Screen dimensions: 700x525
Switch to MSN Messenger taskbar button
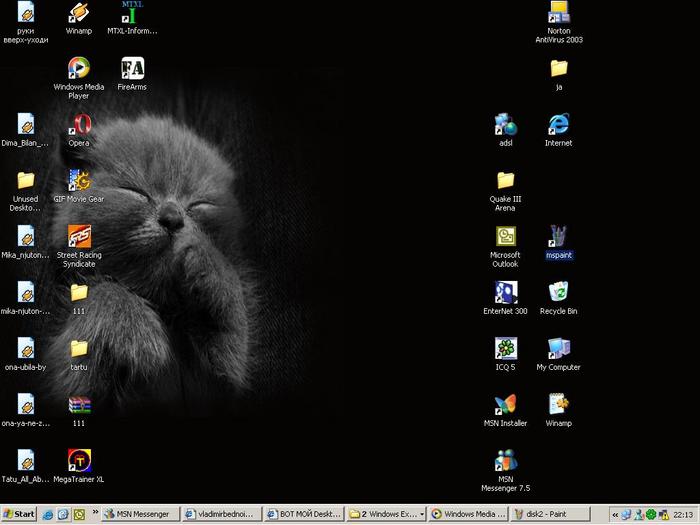pos(141,514)
